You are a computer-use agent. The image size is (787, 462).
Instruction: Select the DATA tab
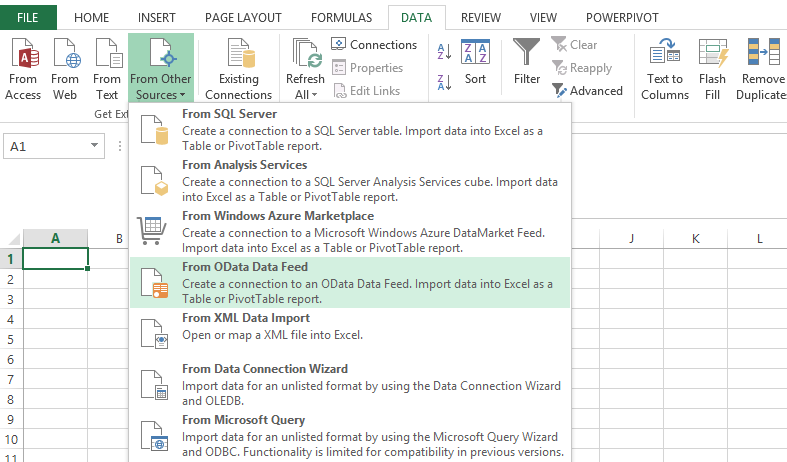(417, 18)
